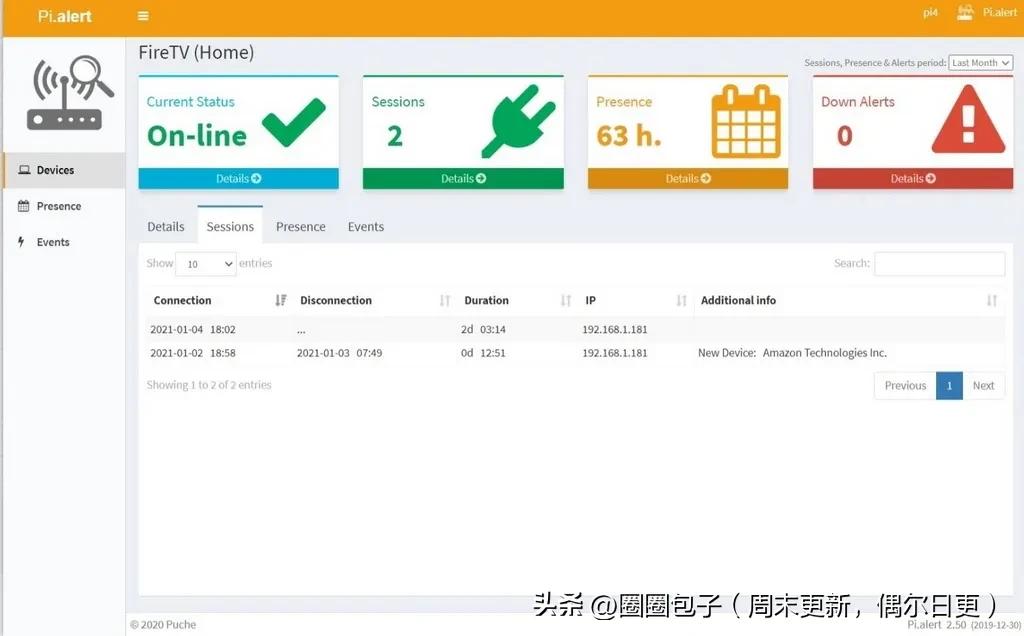Select the connection 2021-01-02 18:58 cell
1024x636 pixels.
pyautogui.click(x=193, y=353)
